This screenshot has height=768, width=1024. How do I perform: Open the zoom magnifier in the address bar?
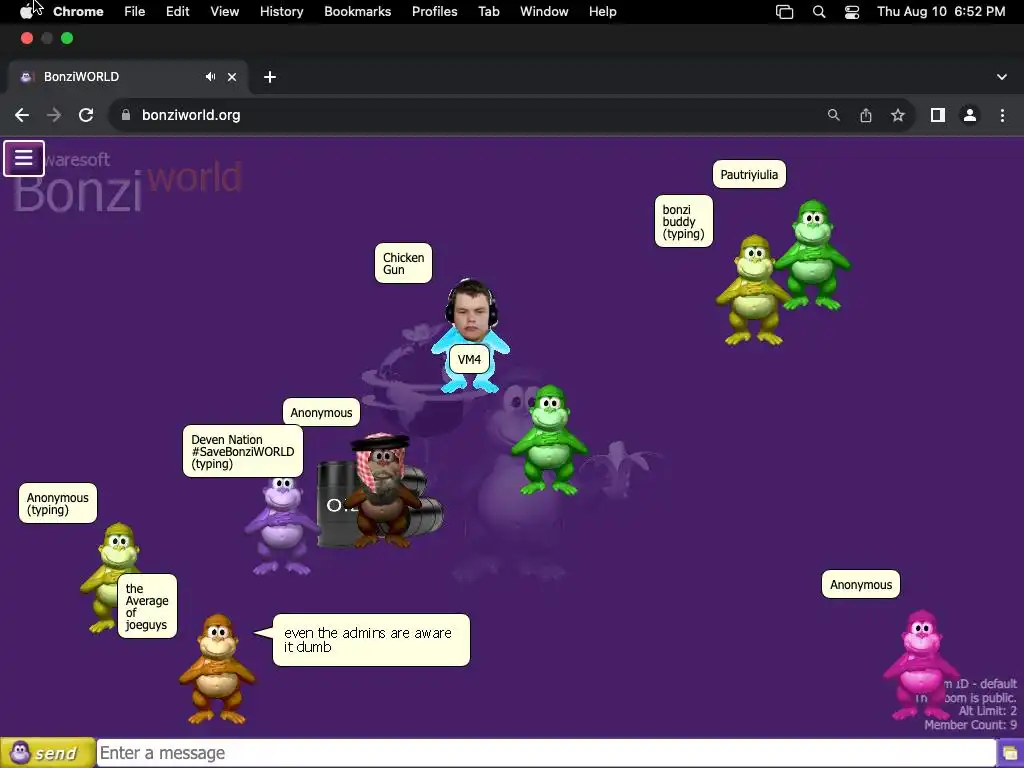coord(833,115)
